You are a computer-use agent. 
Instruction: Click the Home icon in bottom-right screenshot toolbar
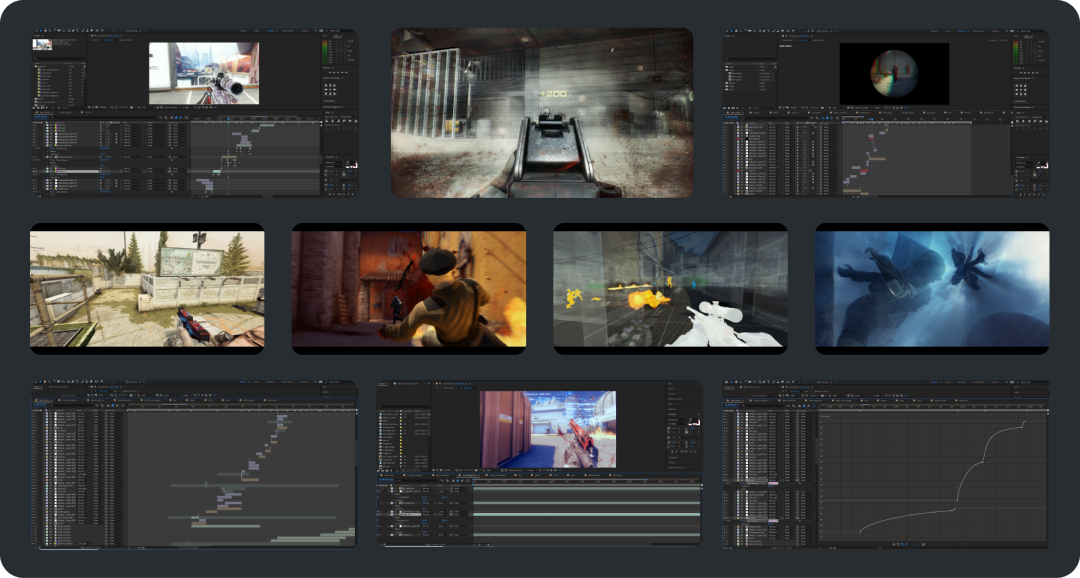coord(727,382)
